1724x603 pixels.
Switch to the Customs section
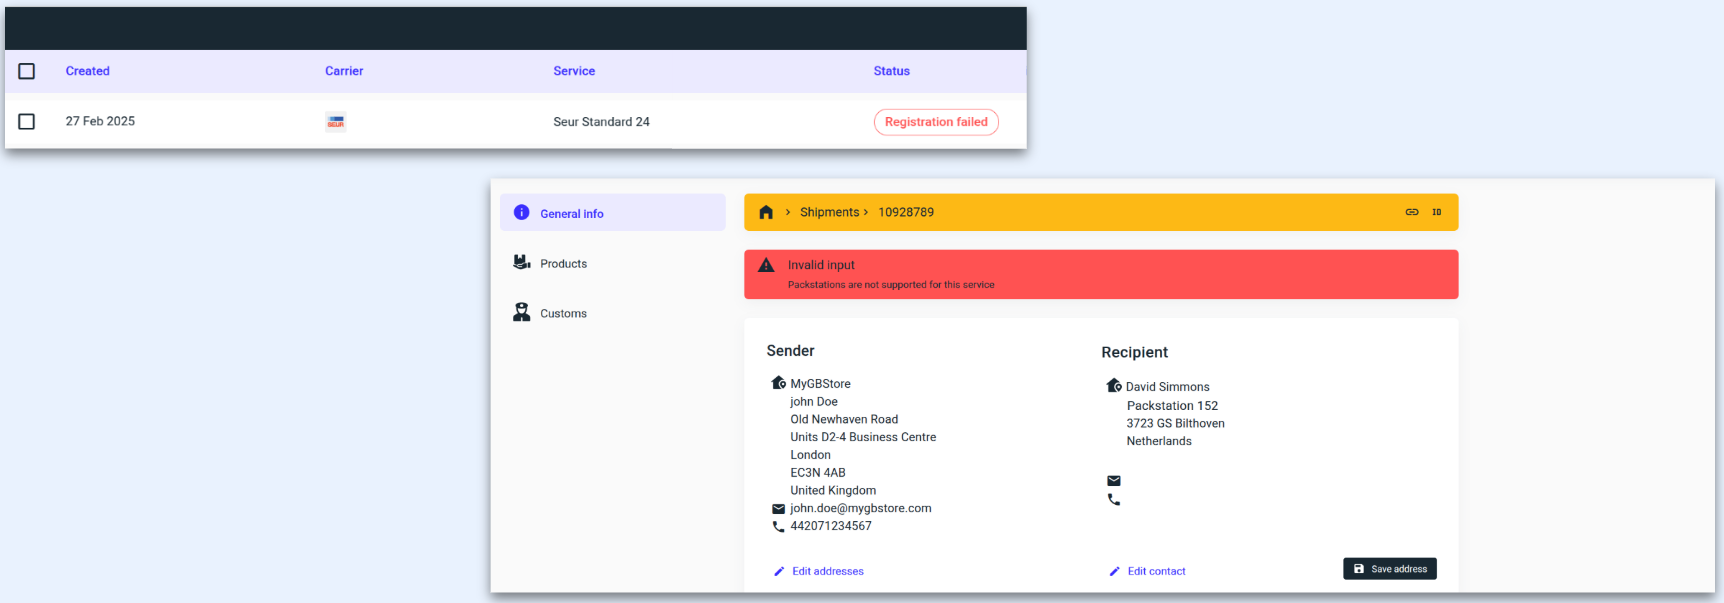(563, 313)
